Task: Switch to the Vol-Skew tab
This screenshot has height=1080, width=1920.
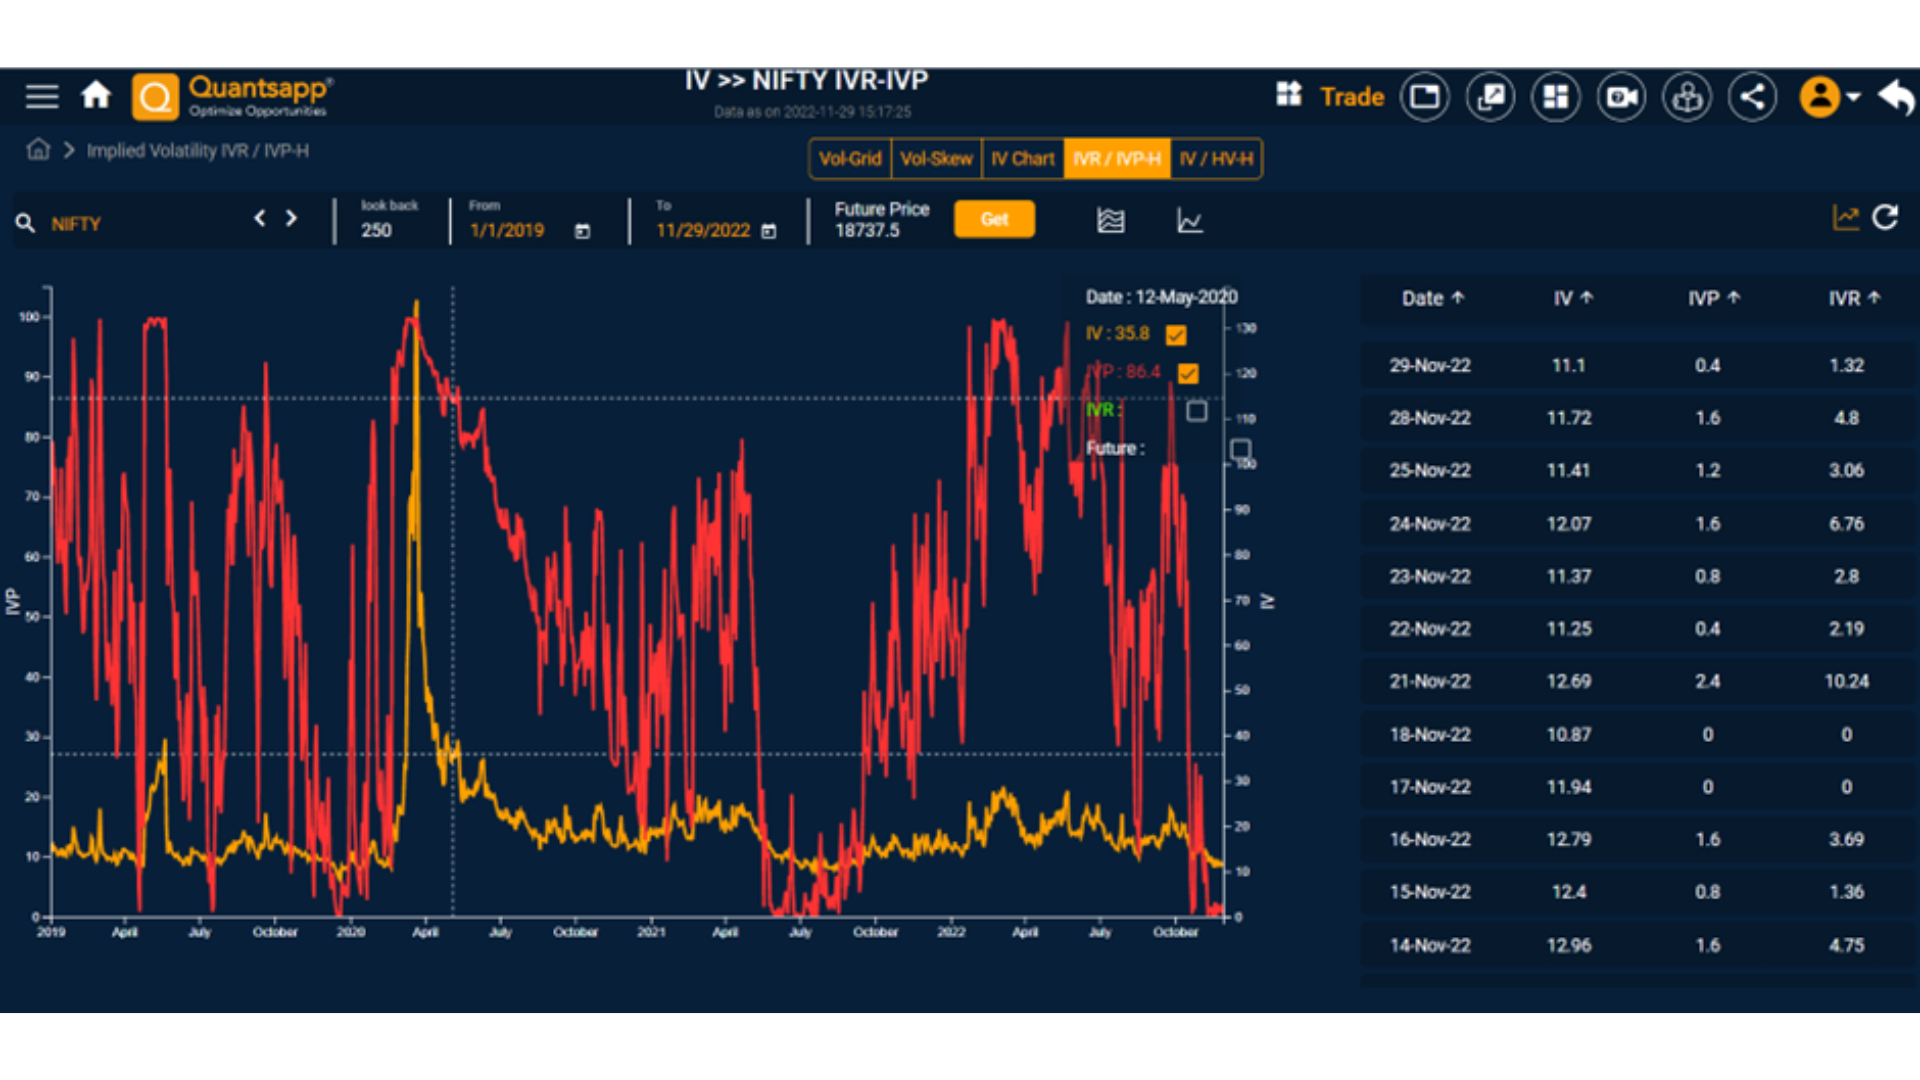Action: 936,159
